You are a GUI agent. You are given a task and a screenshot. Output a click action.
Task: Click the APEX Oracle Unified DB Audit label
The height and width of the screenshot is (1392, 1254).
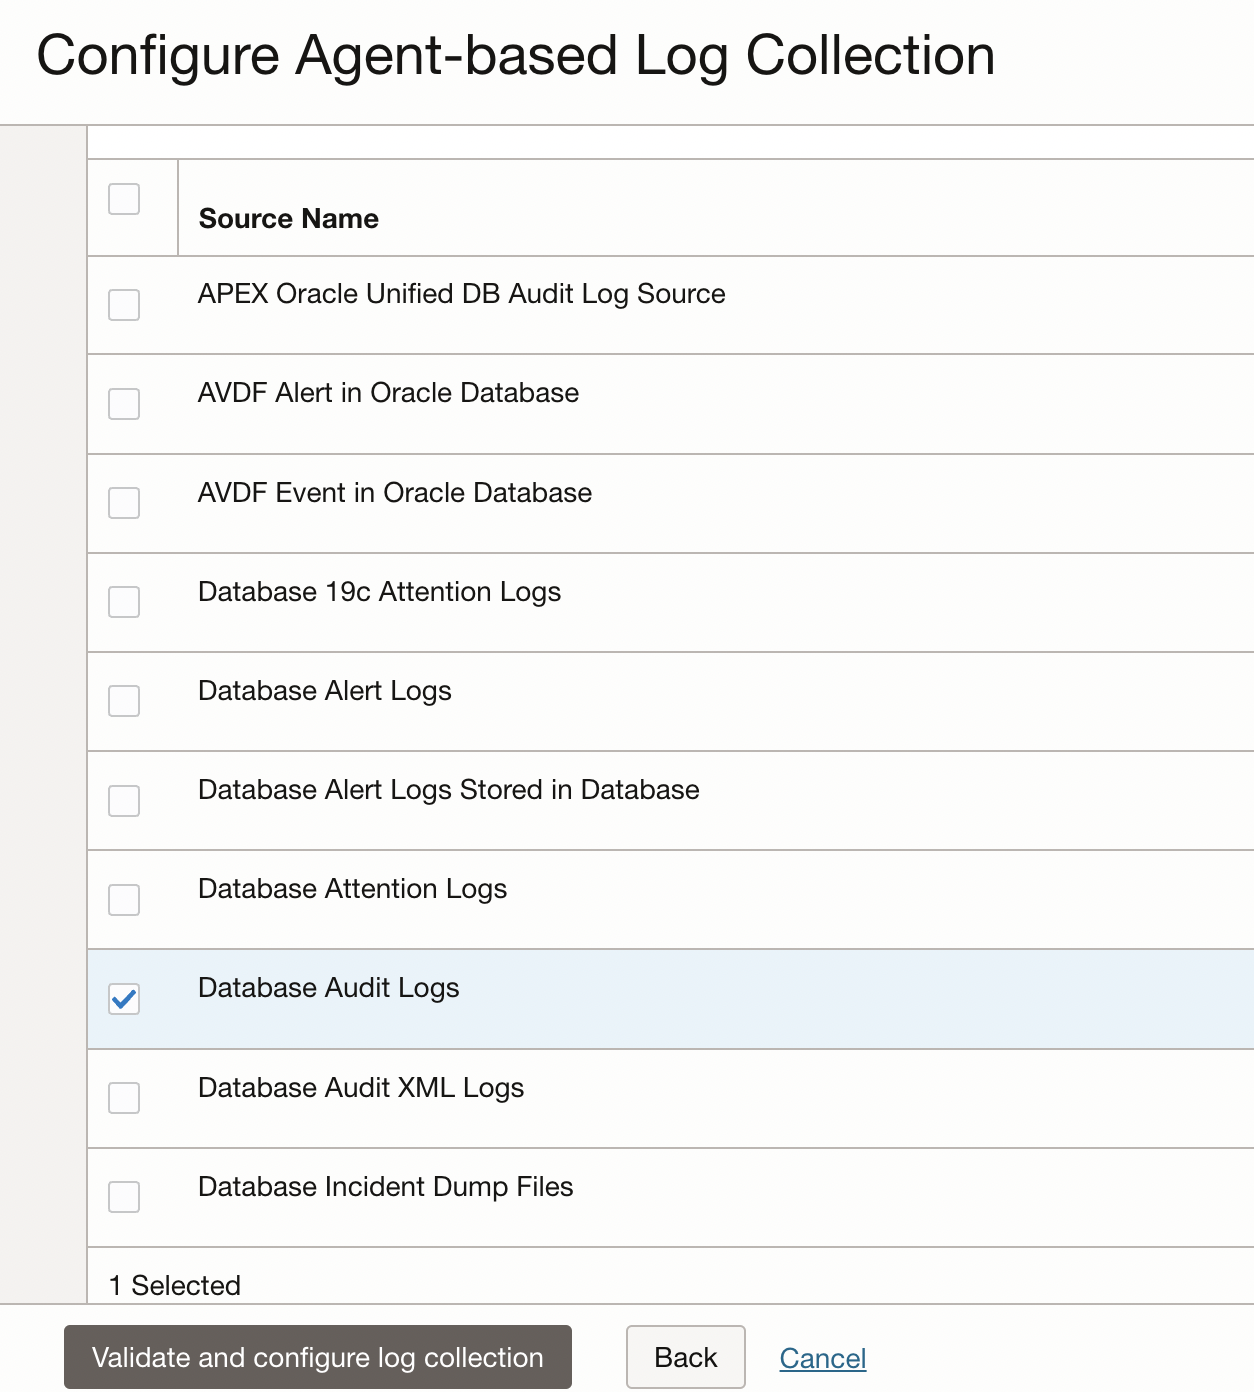(461, 294)
